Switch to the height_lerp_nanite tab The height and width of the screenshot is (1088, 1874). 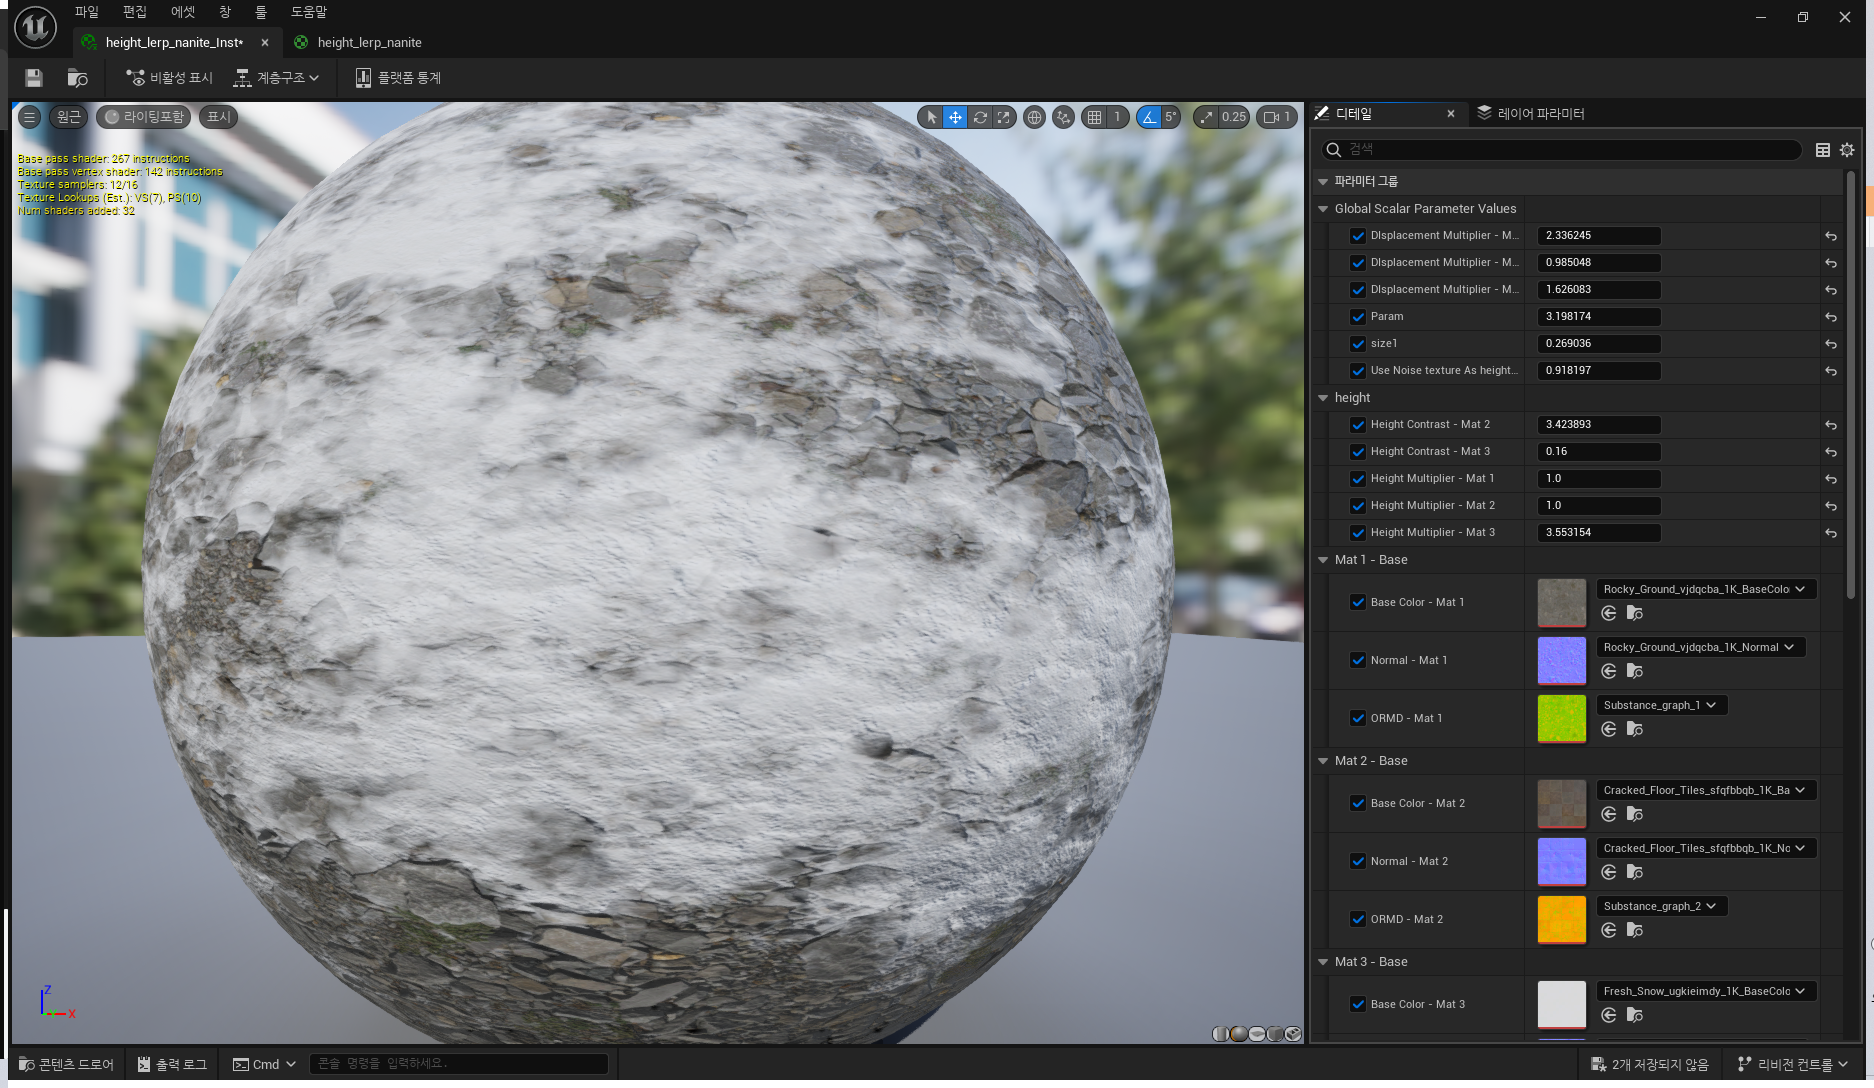[369, 42]
